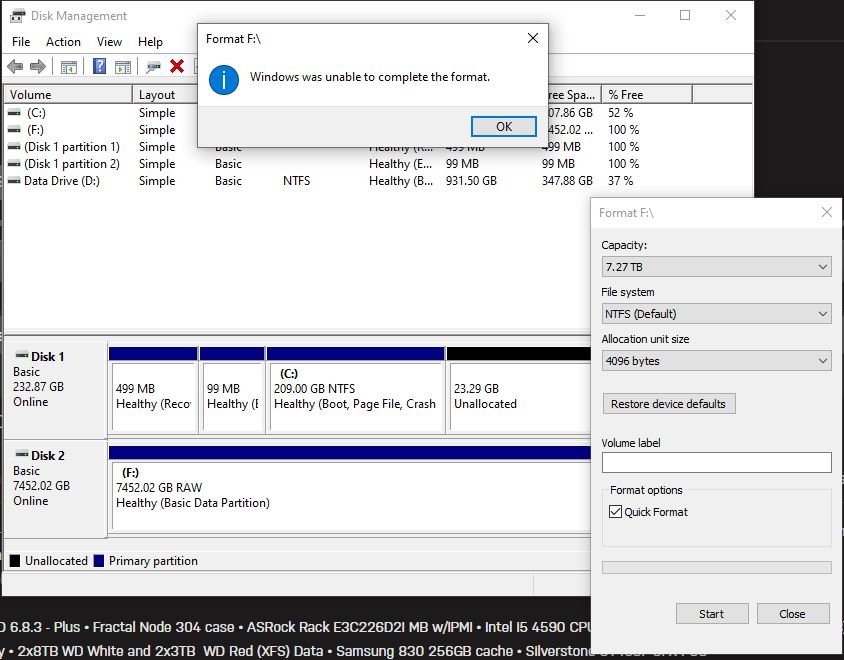This screenshot has width=844, height=660.
Task: Click the Free Space column header
Action: point(574,95)
